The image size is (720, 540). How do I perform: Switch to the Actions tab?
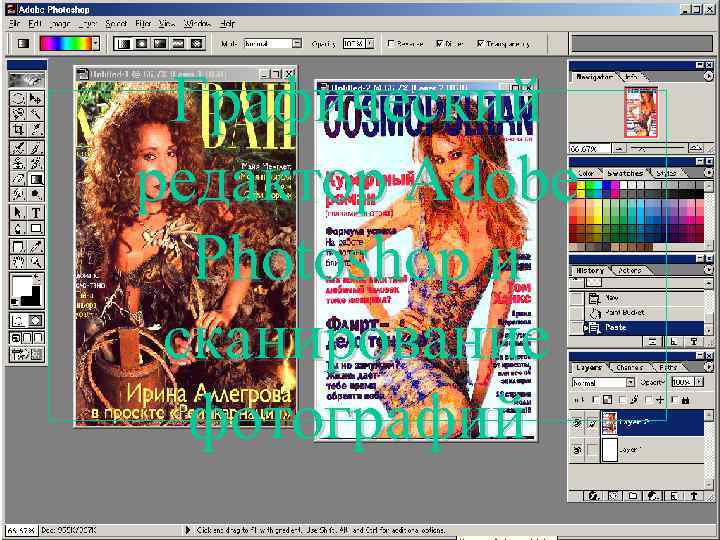tap(630, 270)
